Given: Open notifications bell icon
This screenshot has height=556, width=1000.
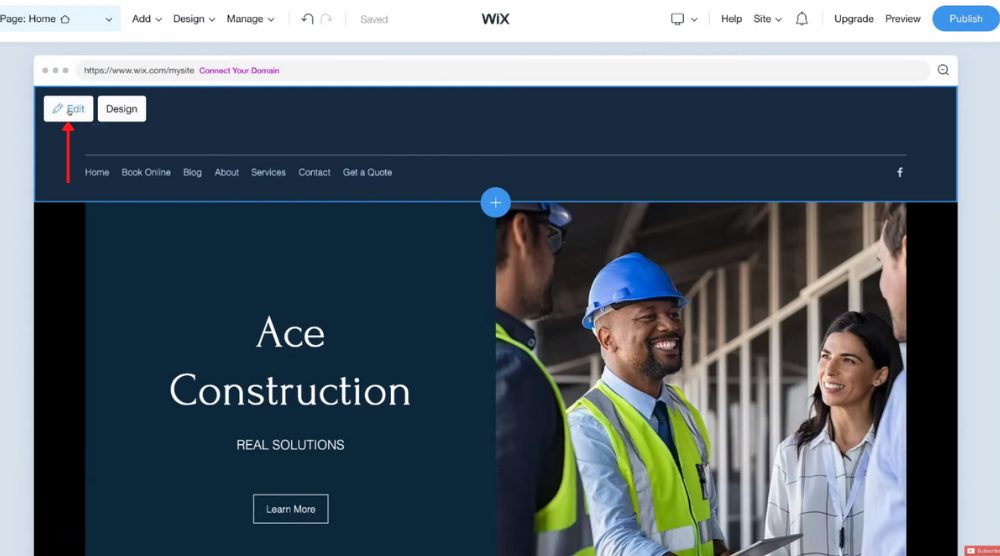Looking at the screenshot, I should [x=802, y=19].
